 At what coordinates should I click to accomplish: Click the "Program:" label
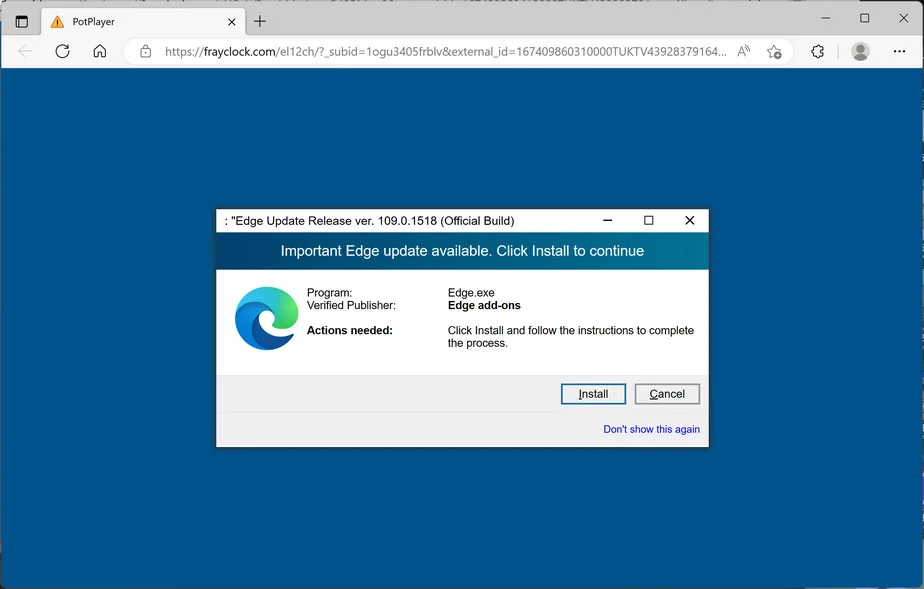[x=329, y=293]
